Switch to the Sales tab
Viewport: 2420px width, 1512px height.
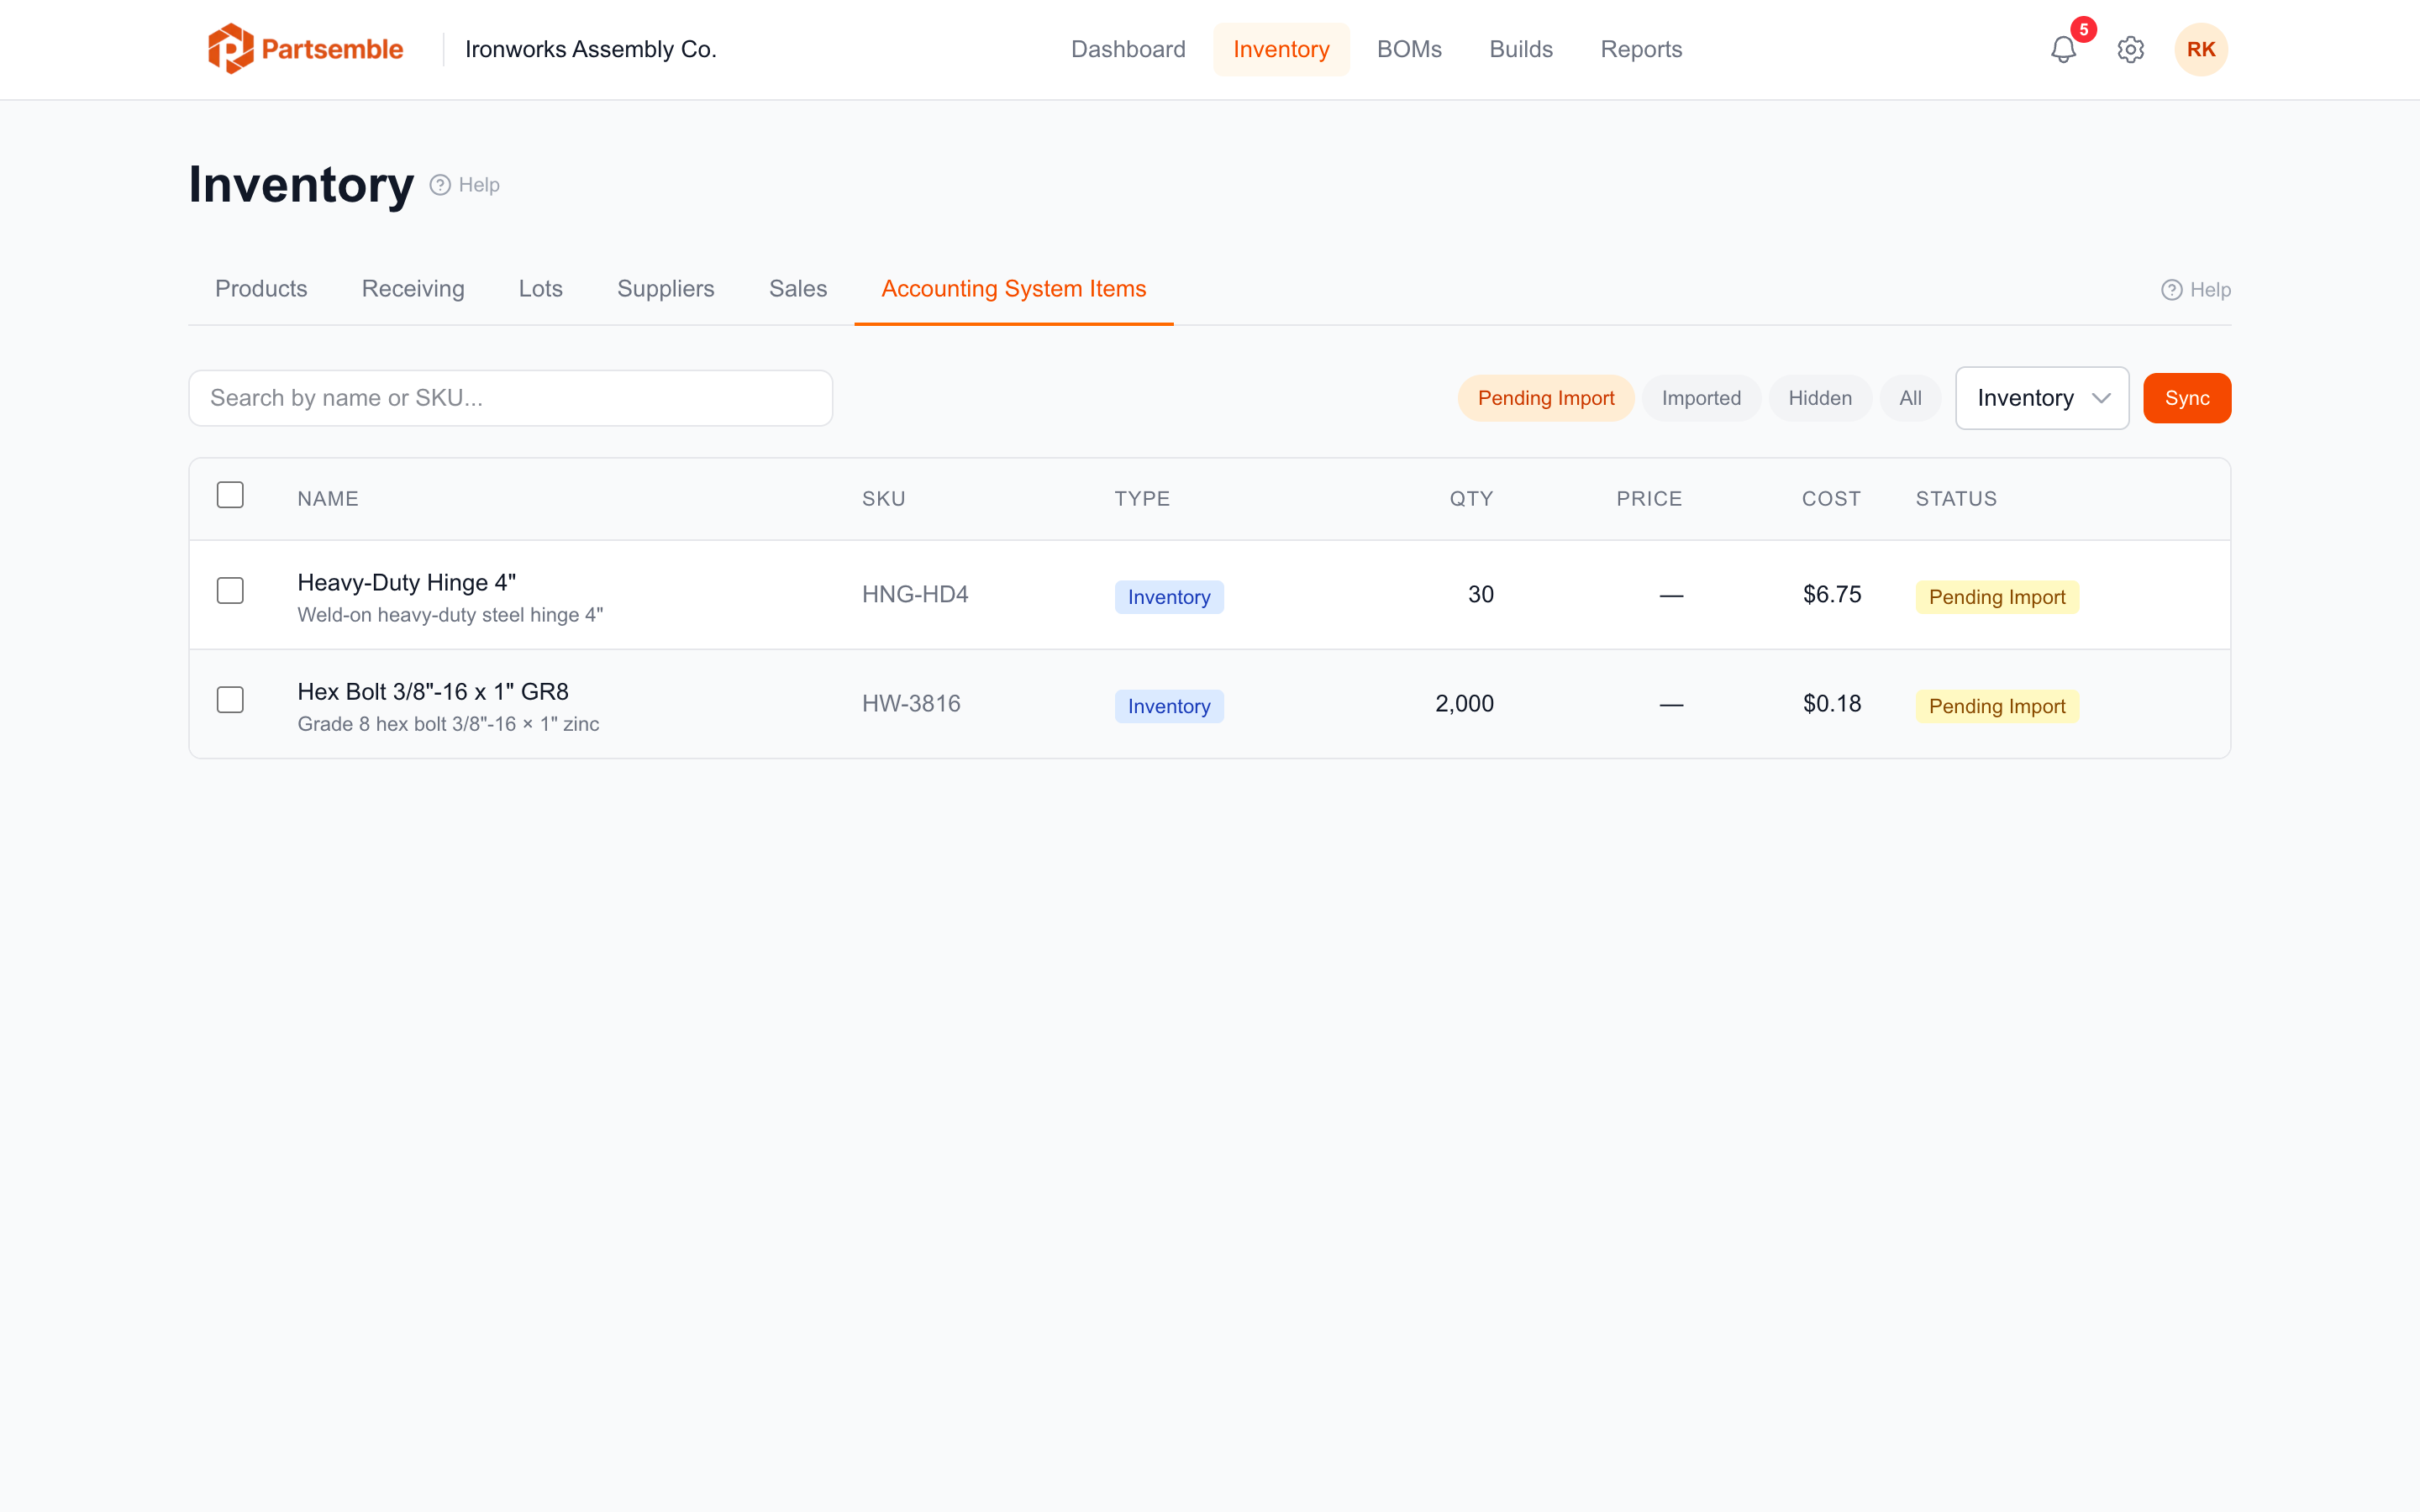click(x=797, y=289)
